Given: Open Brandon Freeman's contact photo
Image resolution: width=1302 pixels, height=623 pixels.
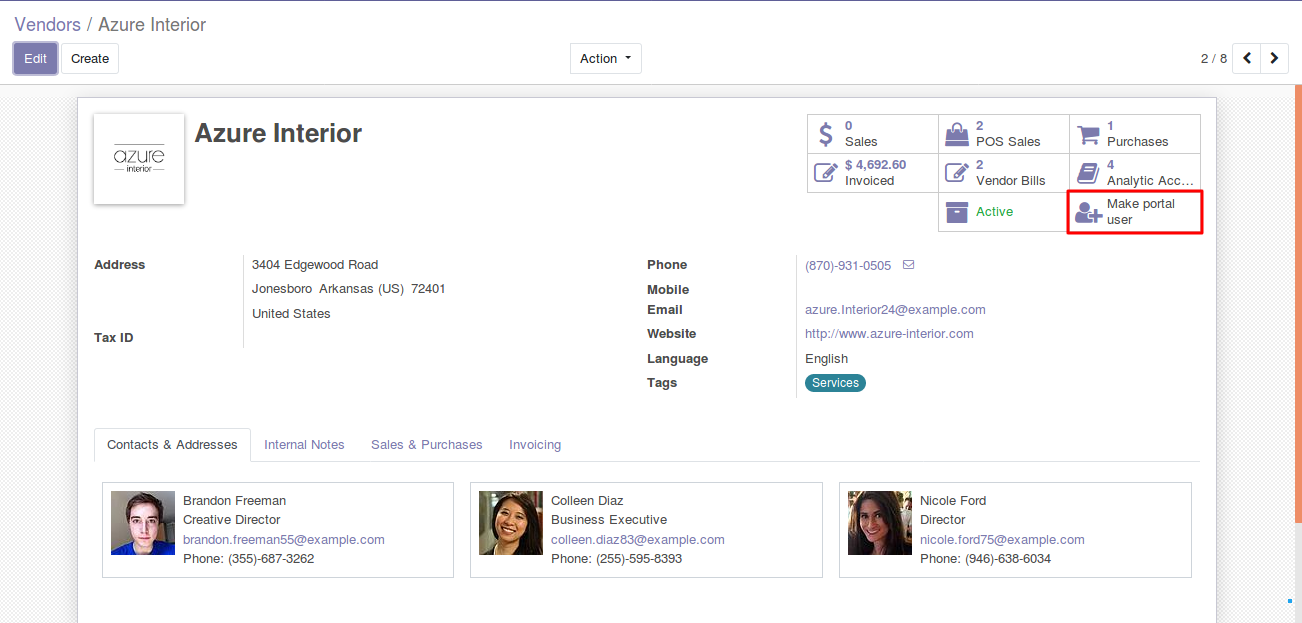Looking at the screenshot, I should 143,523.
